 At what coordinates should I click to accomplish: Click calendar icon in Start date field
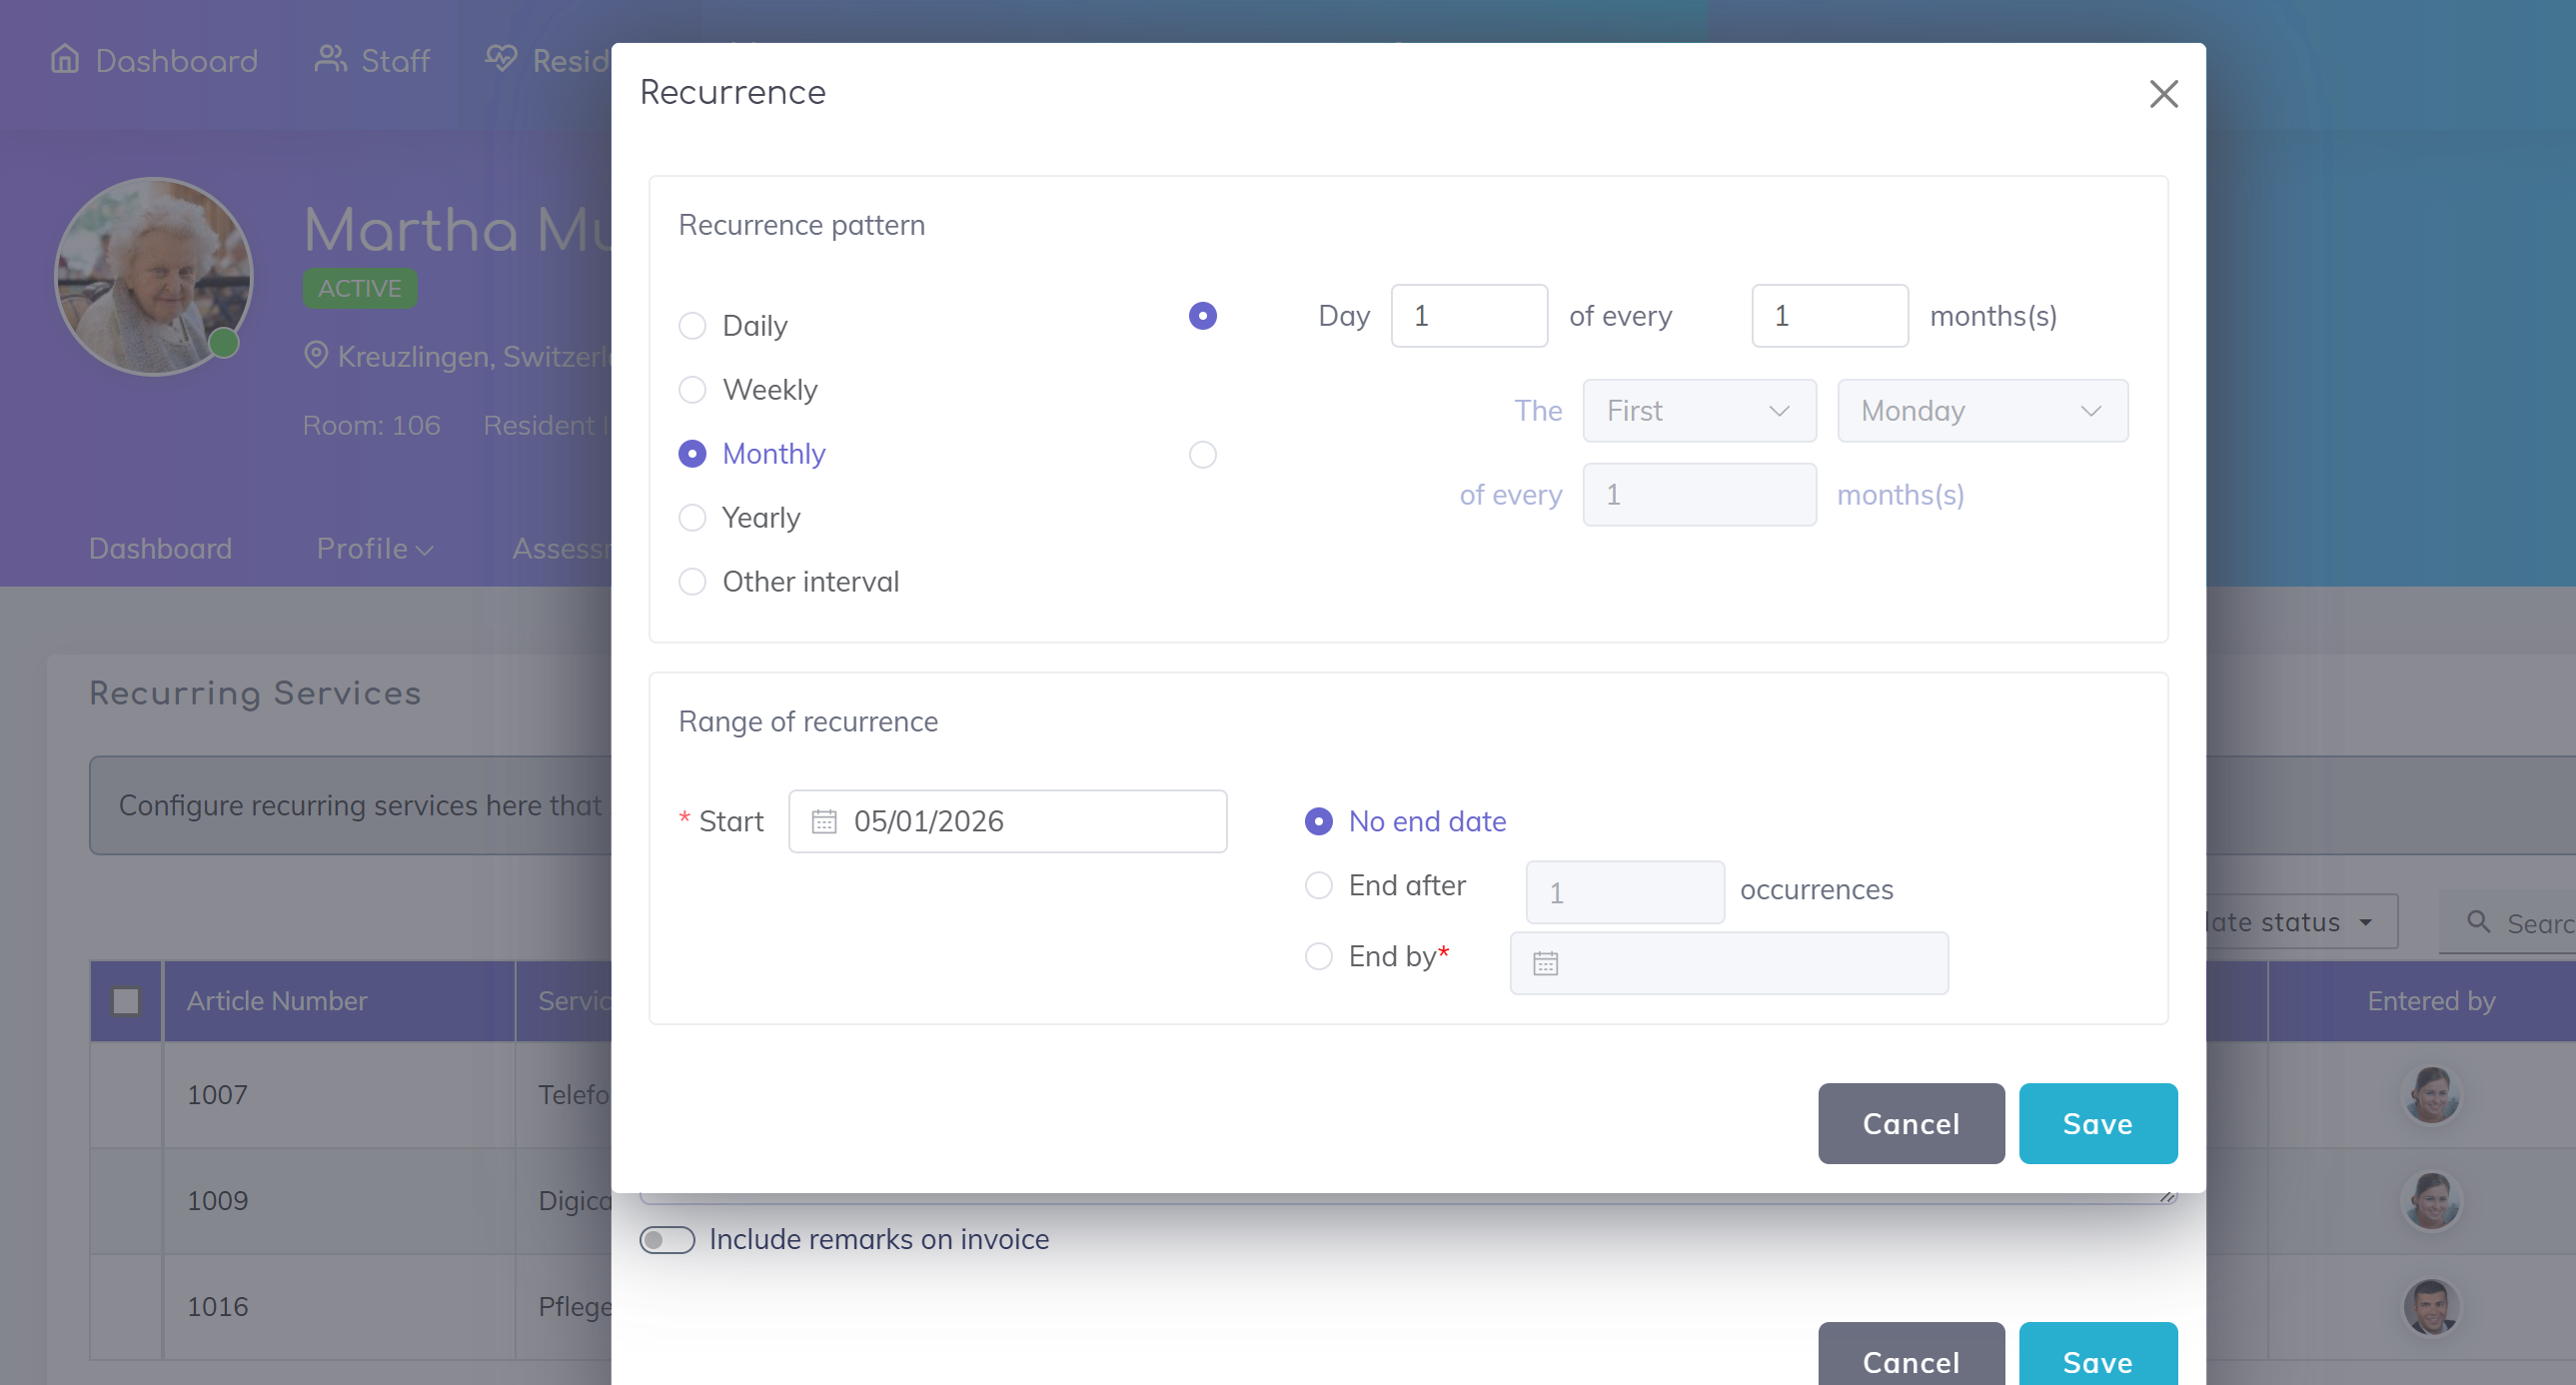pos(824,821)
